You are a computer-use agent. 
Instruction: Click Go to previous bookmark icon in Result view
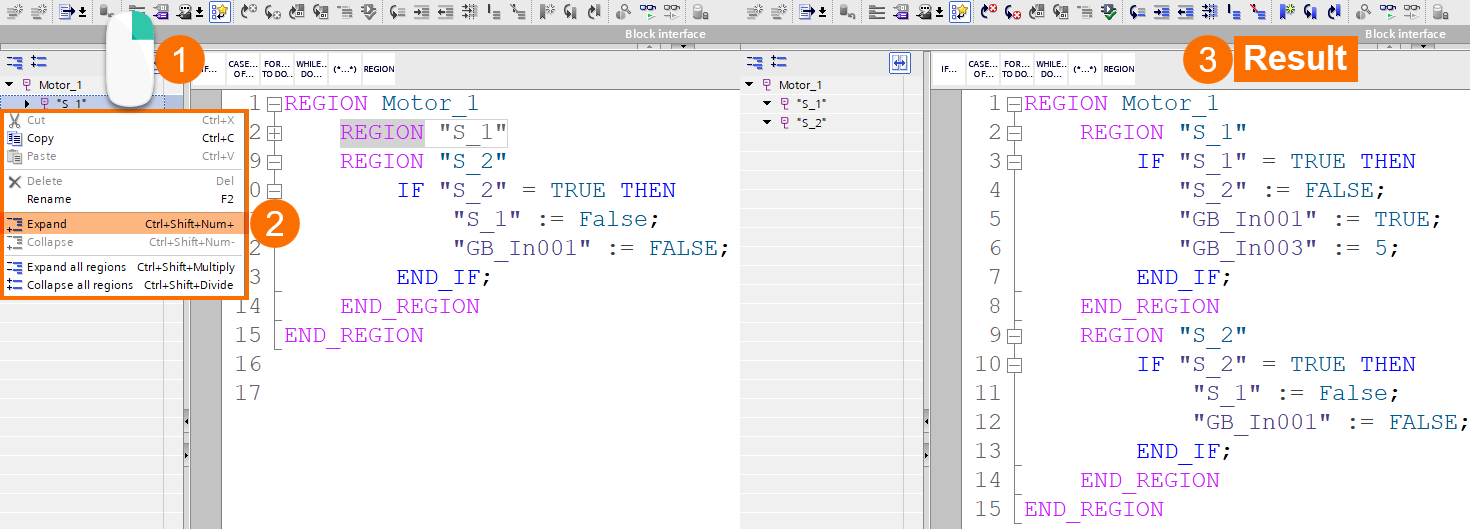point(1335,11)
